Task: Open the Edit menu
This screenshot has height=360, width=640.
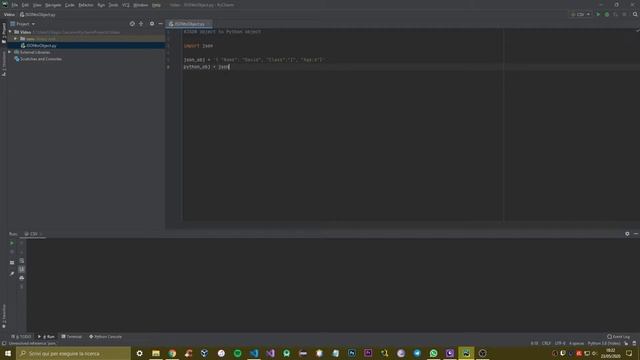Action: [25, 5]
